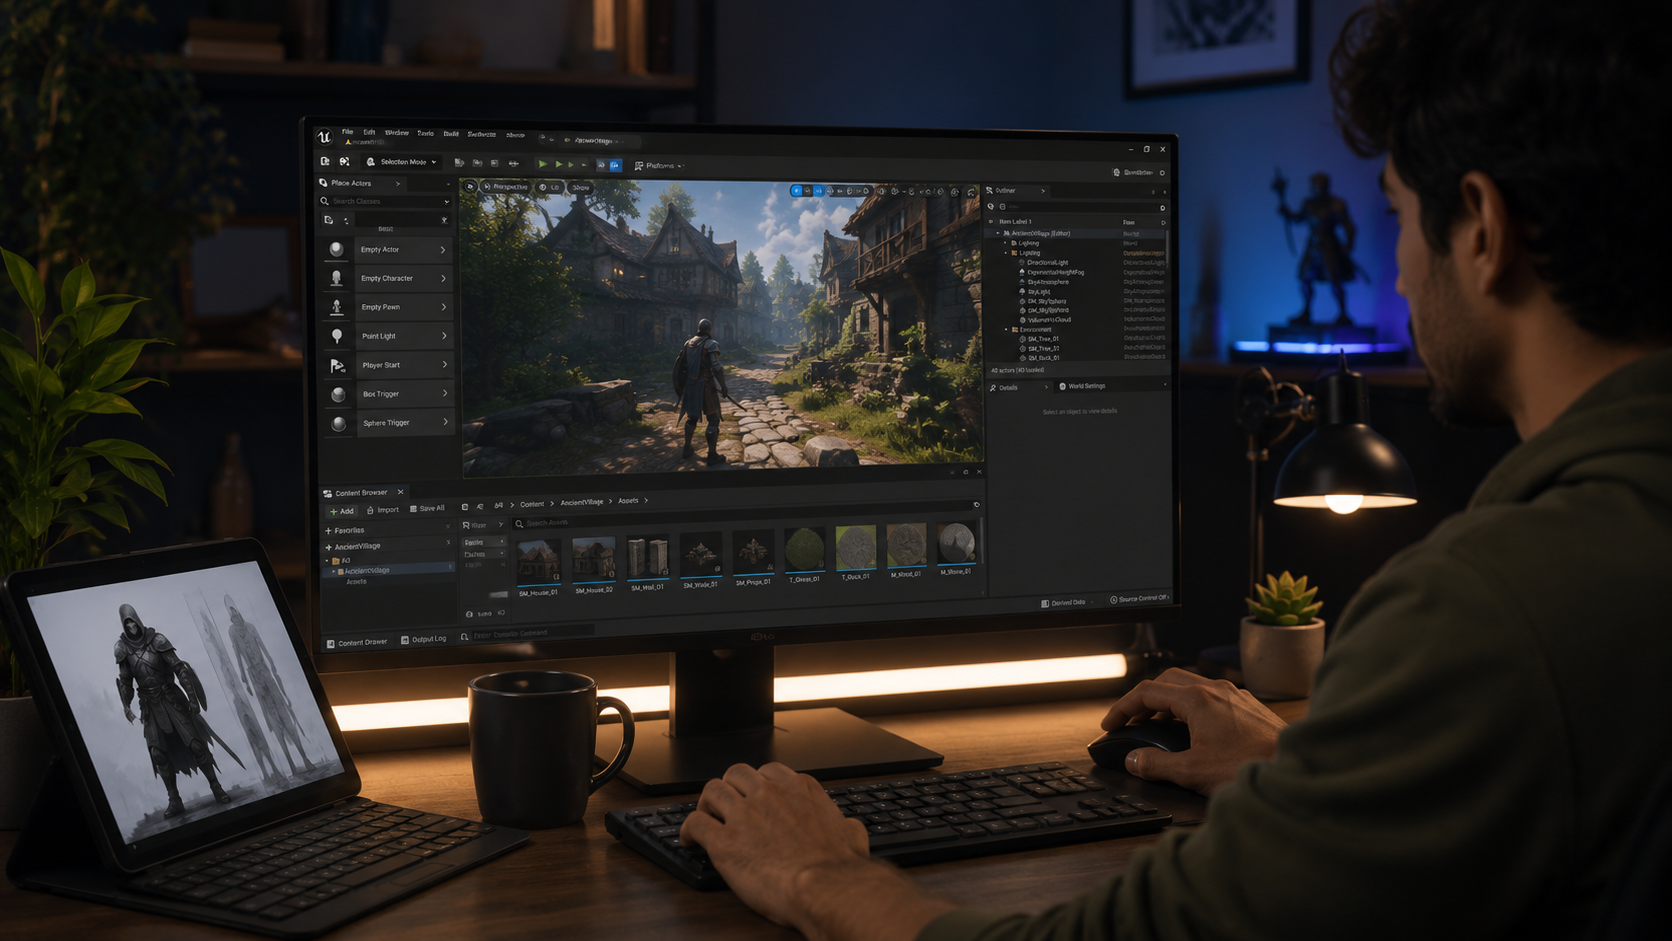Click the green Play button in toolbar
Viewport: 1672px width, 941px height.
[543, 164]
